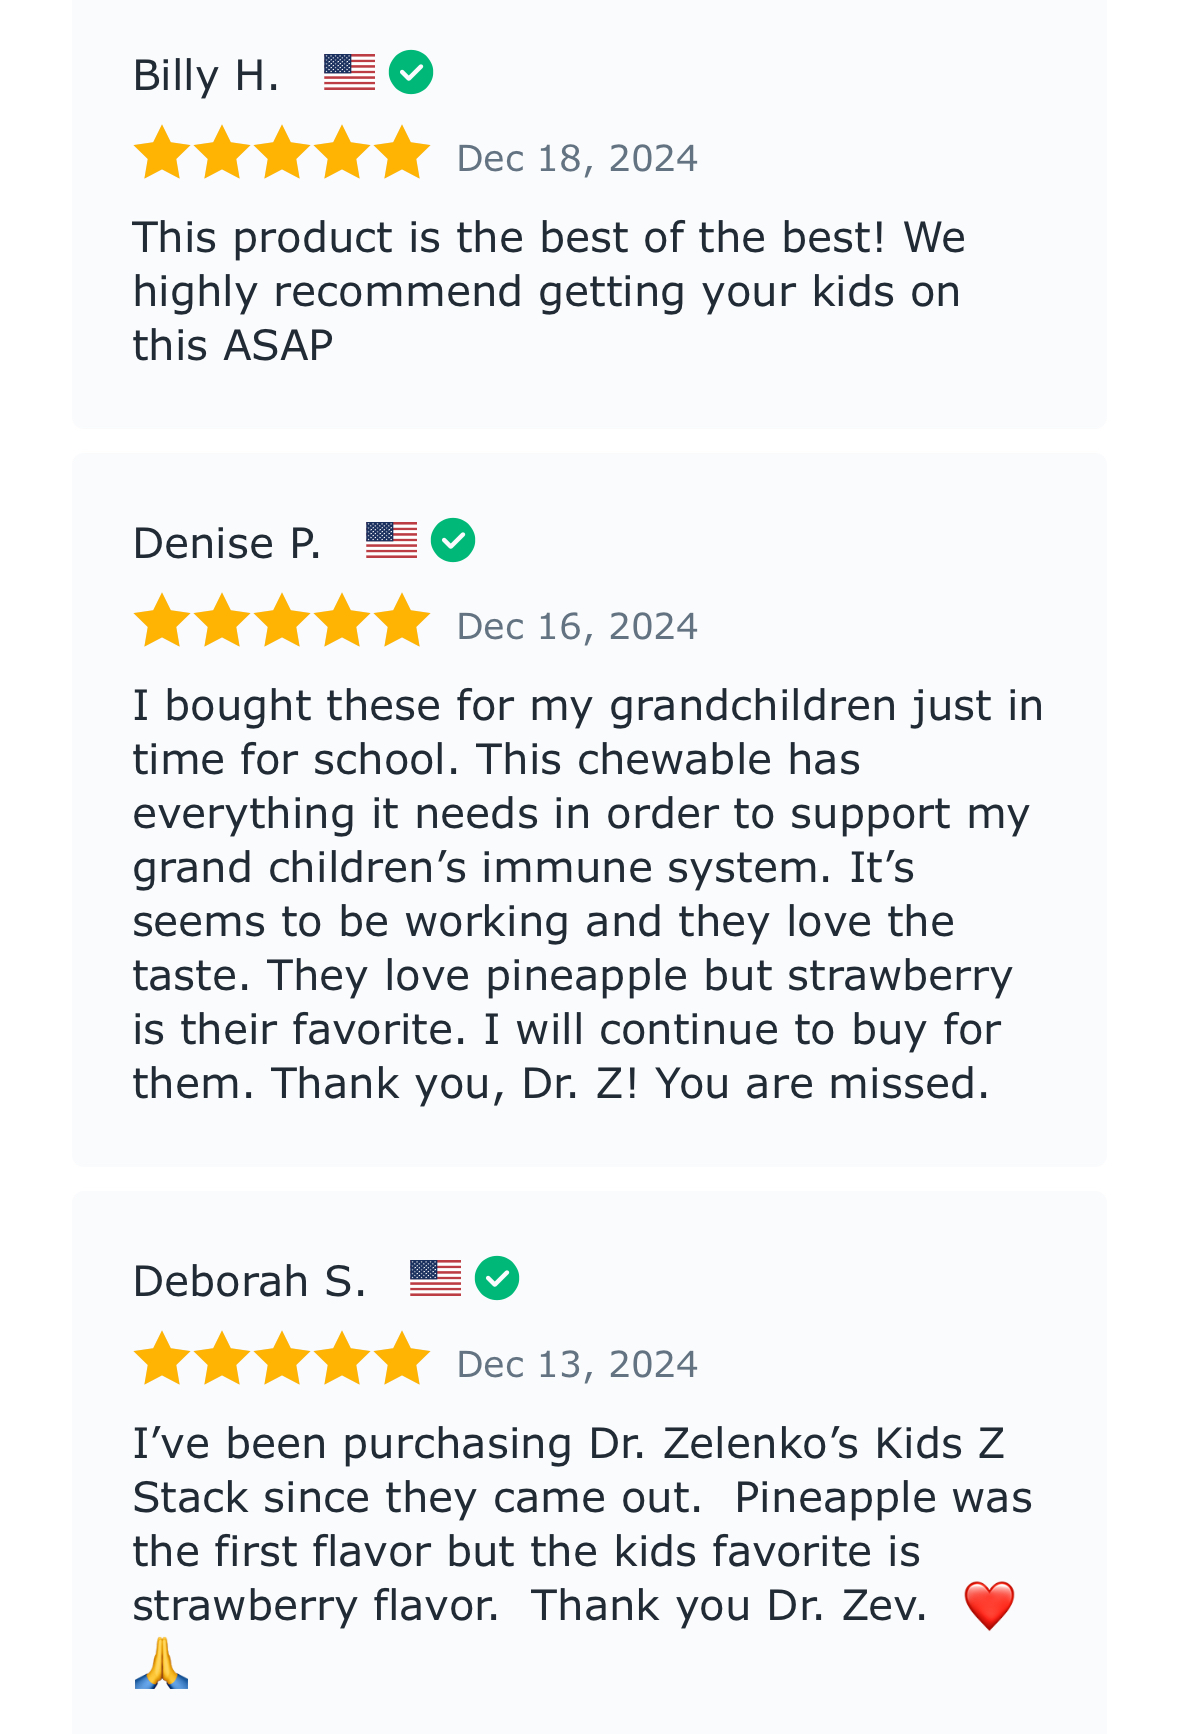Click the US flag beside Billy H.
1179x1734 pixels.
point(349,72)
